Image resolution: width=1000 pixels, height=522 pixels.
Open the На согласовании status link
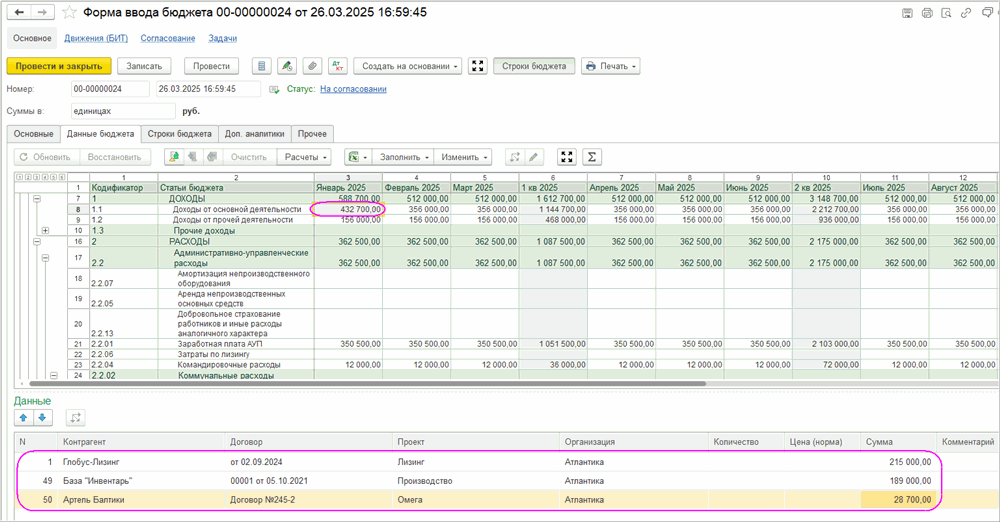pos(353,89)
